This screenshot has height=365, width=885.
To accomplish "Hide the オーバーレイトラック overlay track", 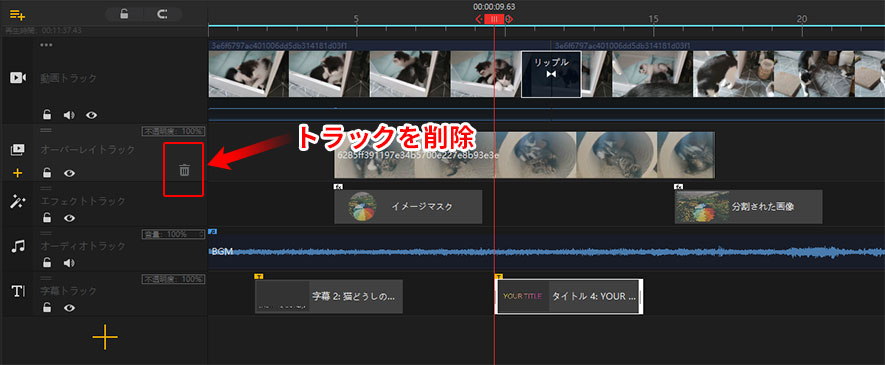I will point(69,173).
